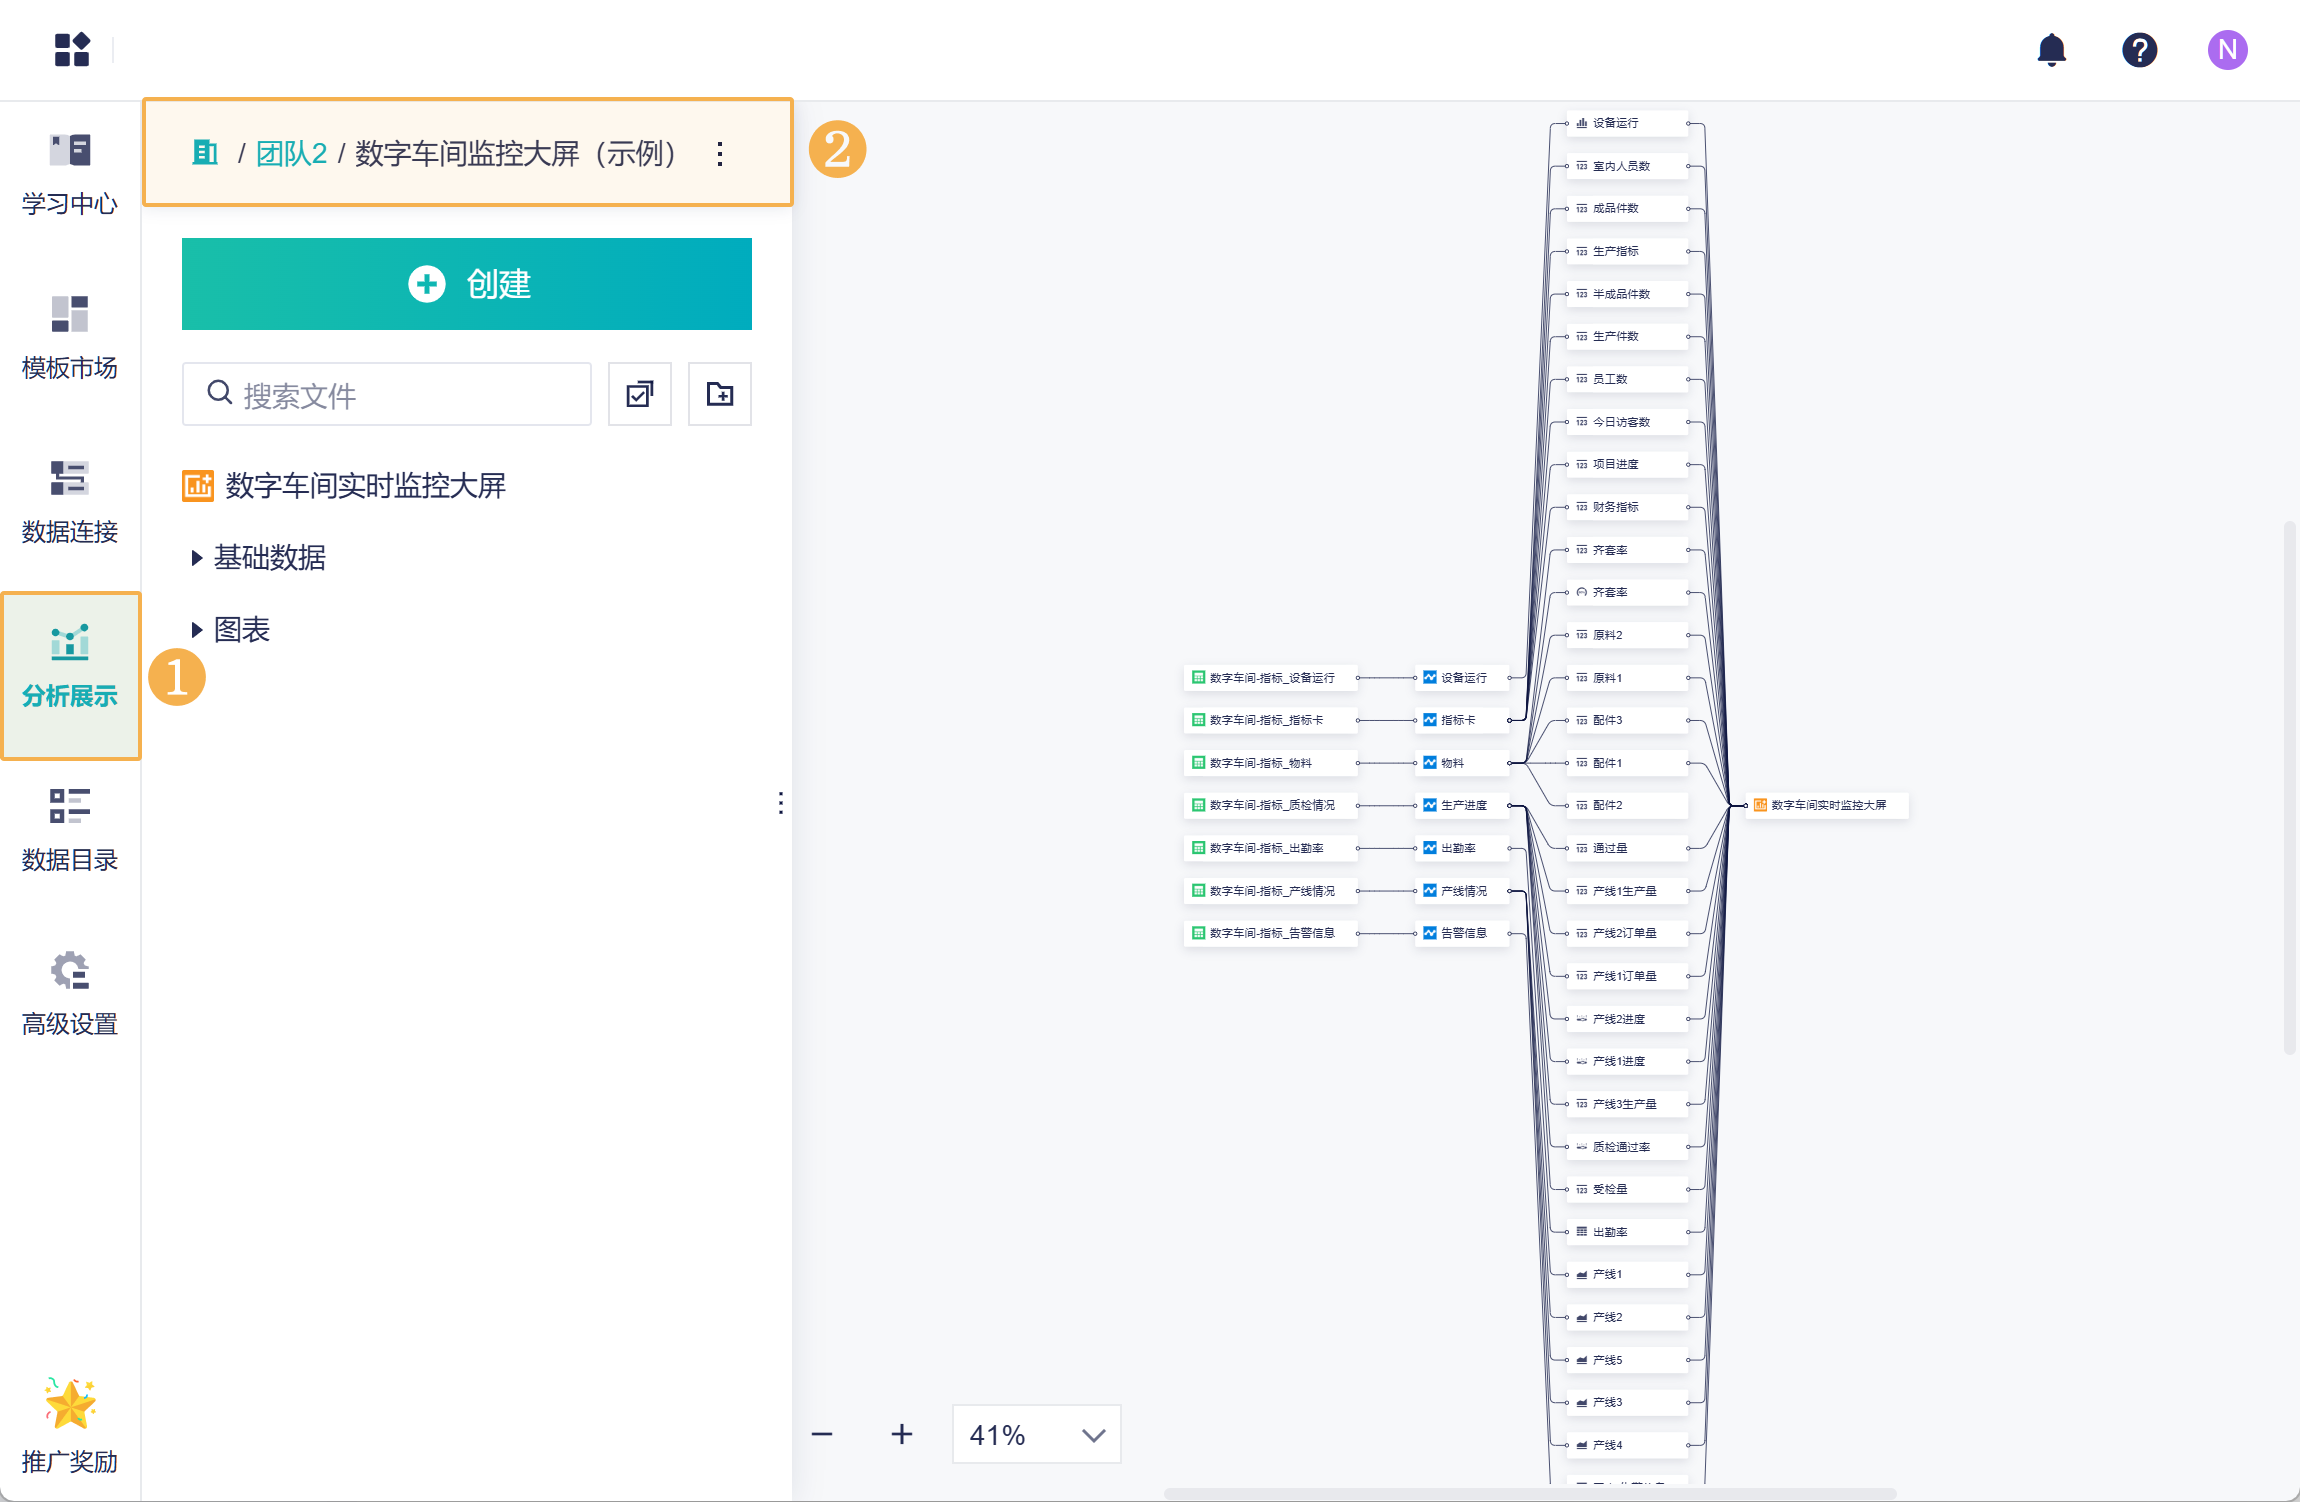Switch to 数据目录 sidebar tab

70,830
